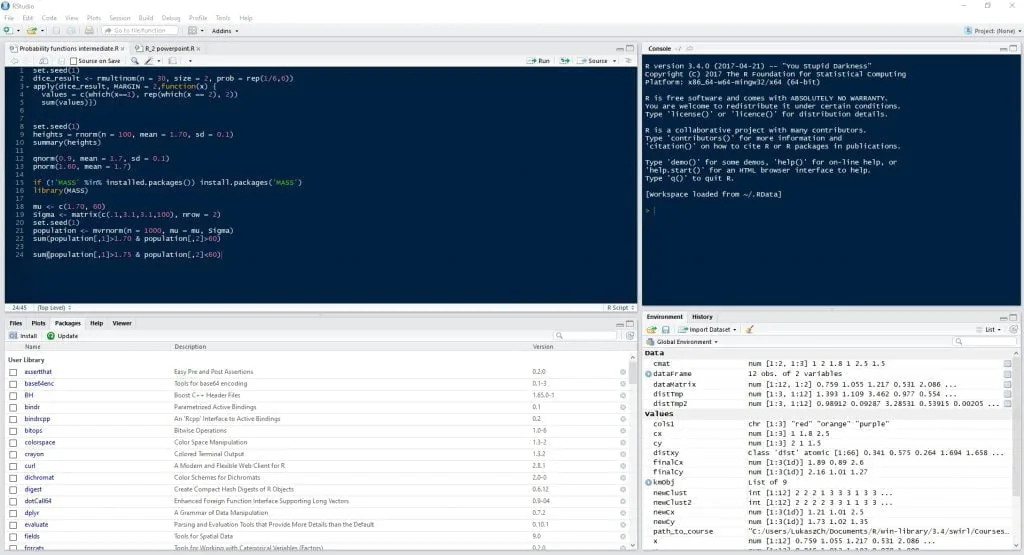The image size is (1024, 555).
Task: Check the dplyr package checkbox
Action: pyautogui.click(x=13, y=513)
